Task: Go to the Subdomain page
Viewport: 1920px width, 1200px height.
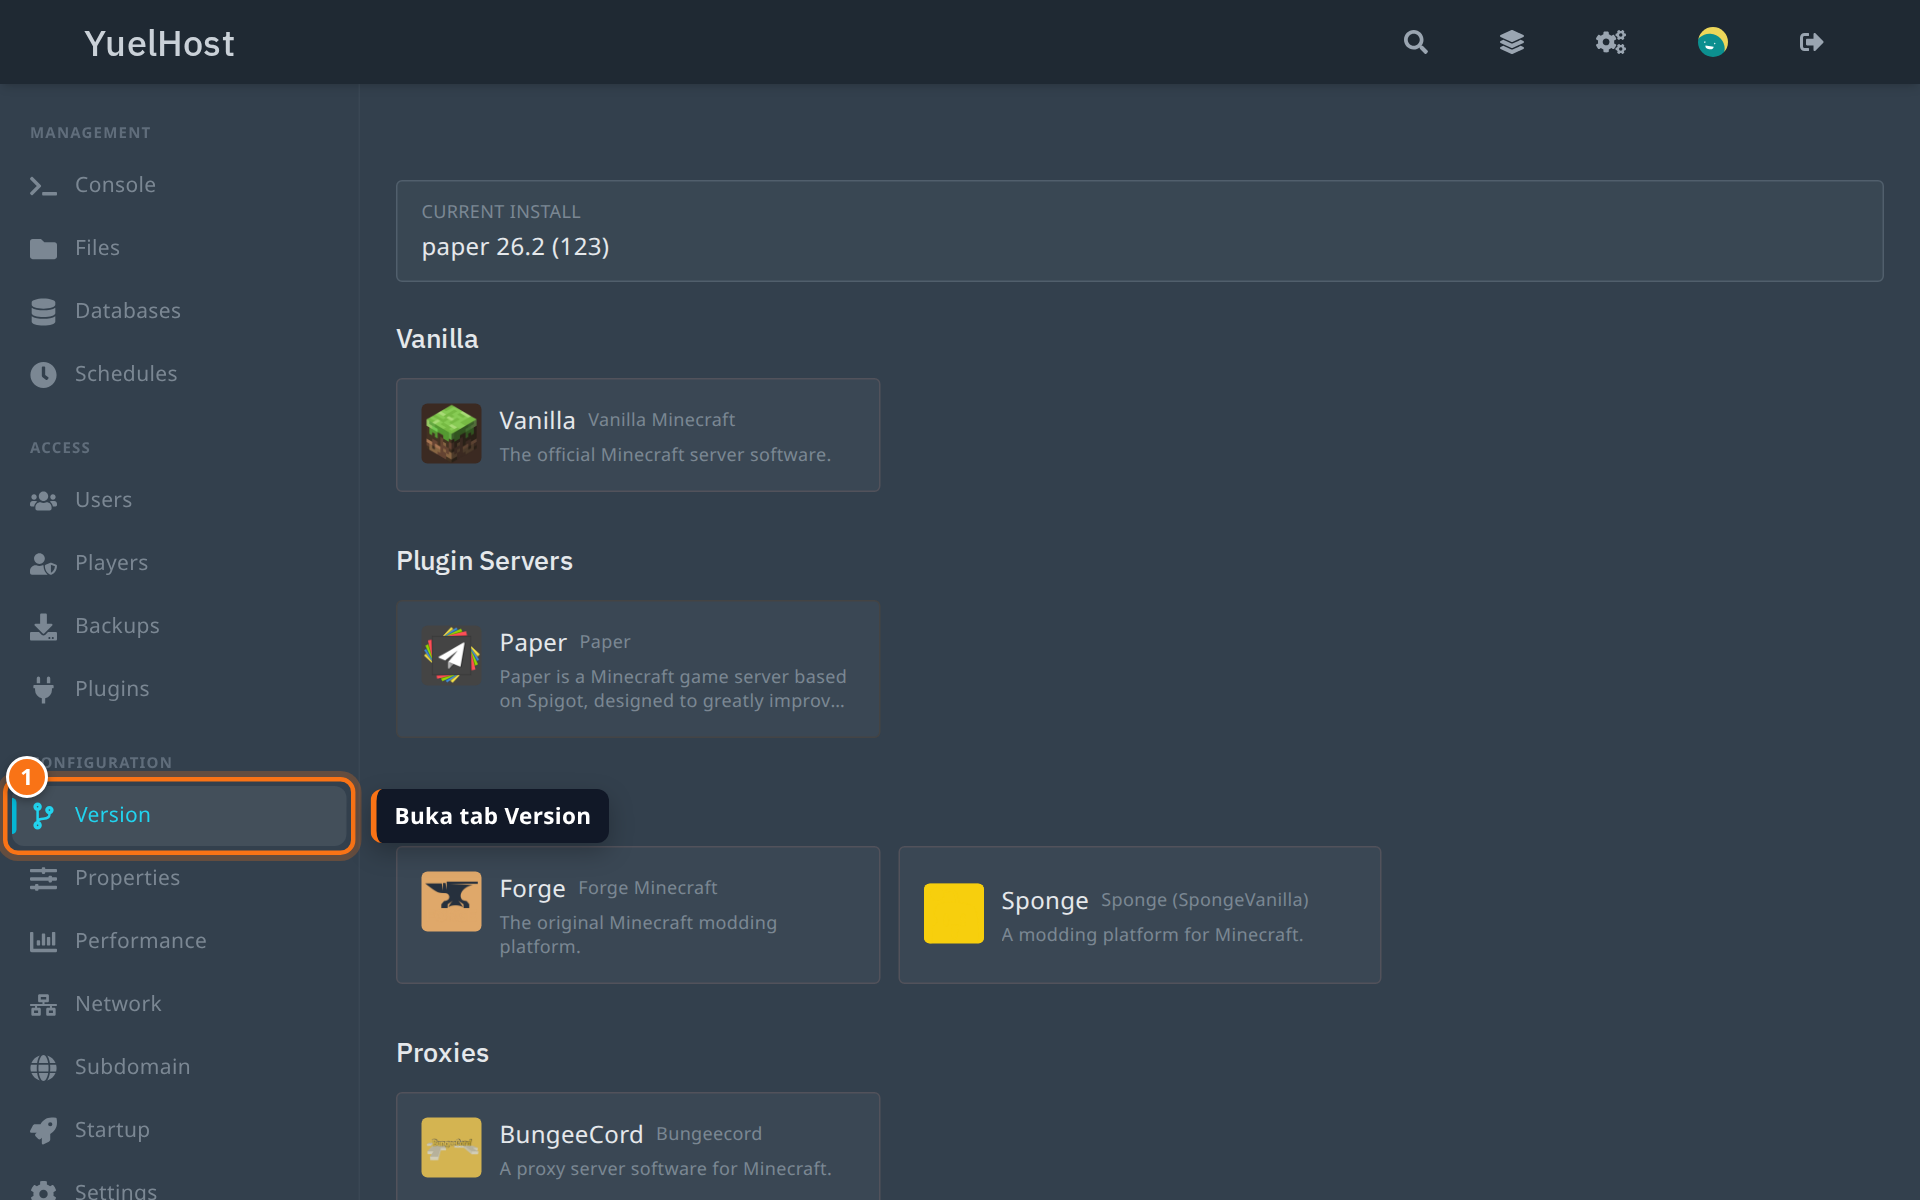Action: click(180, 1067)
